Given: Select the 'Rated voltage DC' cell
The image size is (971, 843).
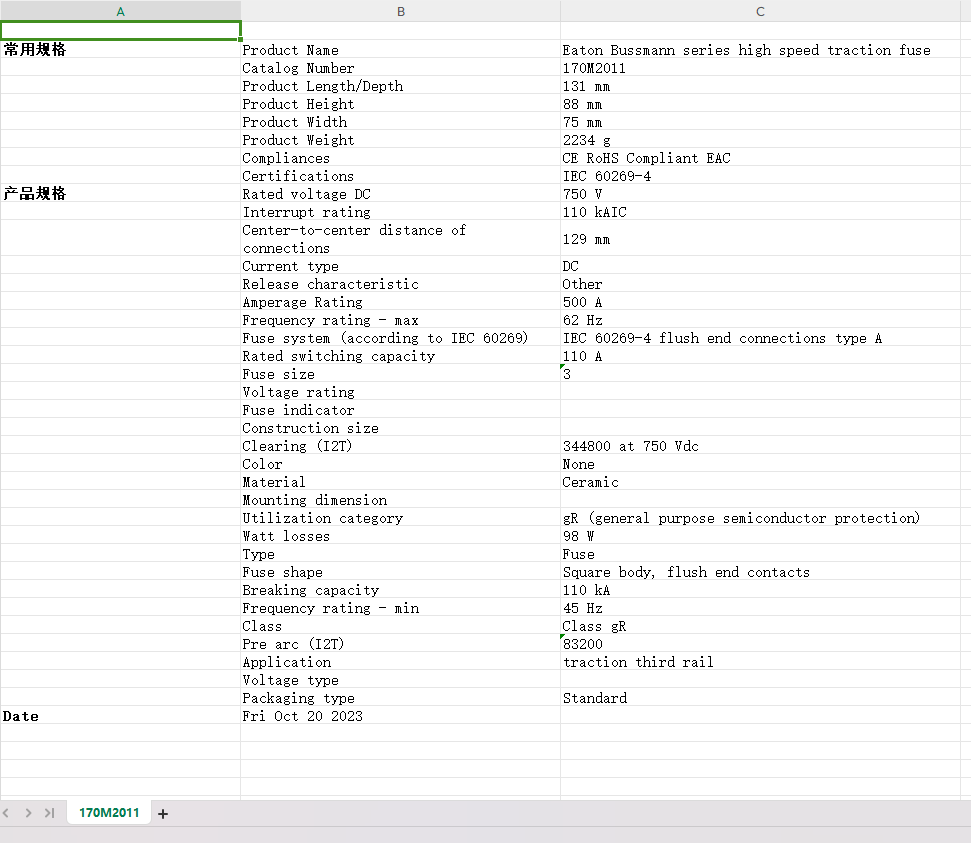Looking at the screenshot, I should pyautogui.click(x=401, y=193).
